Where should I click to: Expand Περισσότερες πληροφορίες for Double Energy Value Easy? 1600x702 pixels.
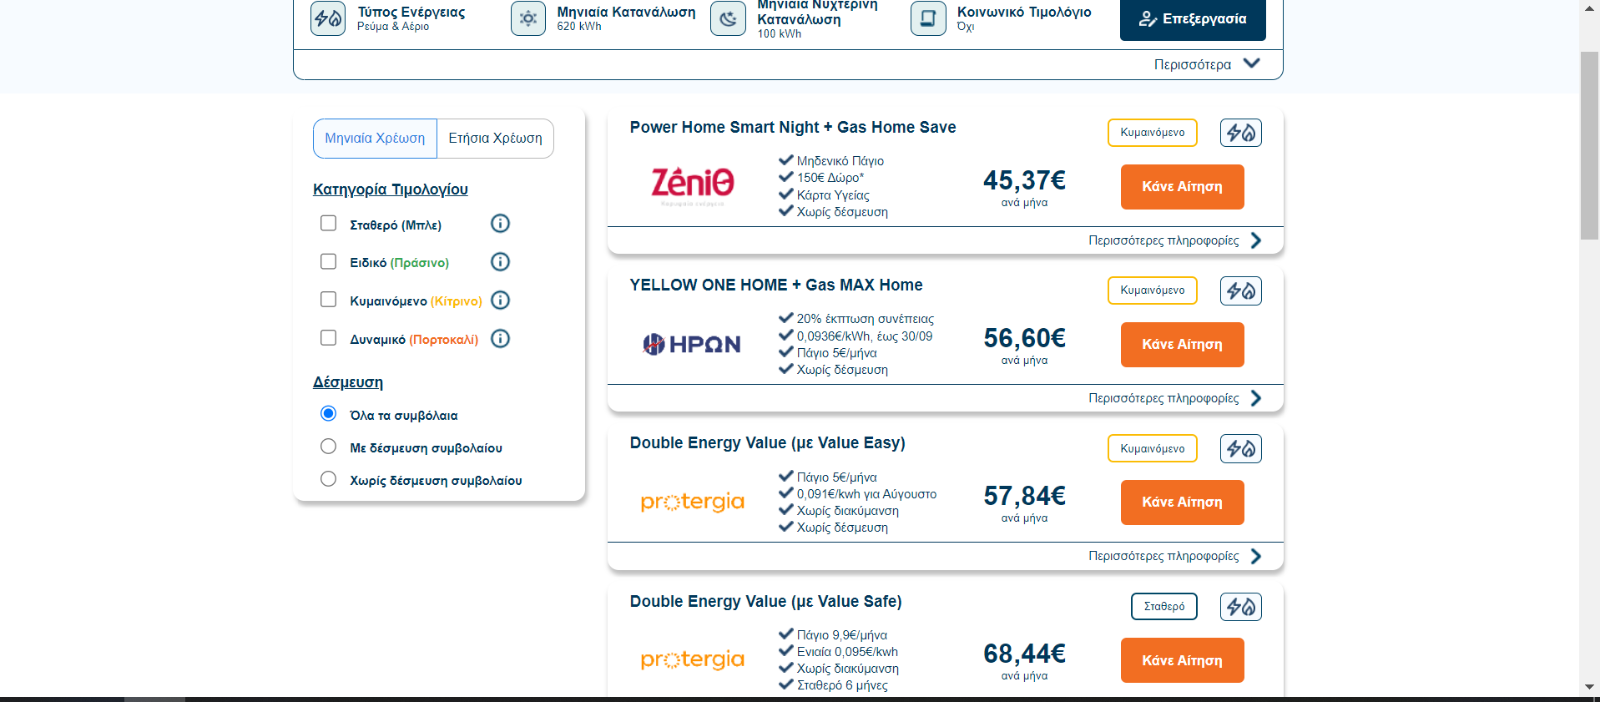pyautogui.click(x=1175, y=557)
